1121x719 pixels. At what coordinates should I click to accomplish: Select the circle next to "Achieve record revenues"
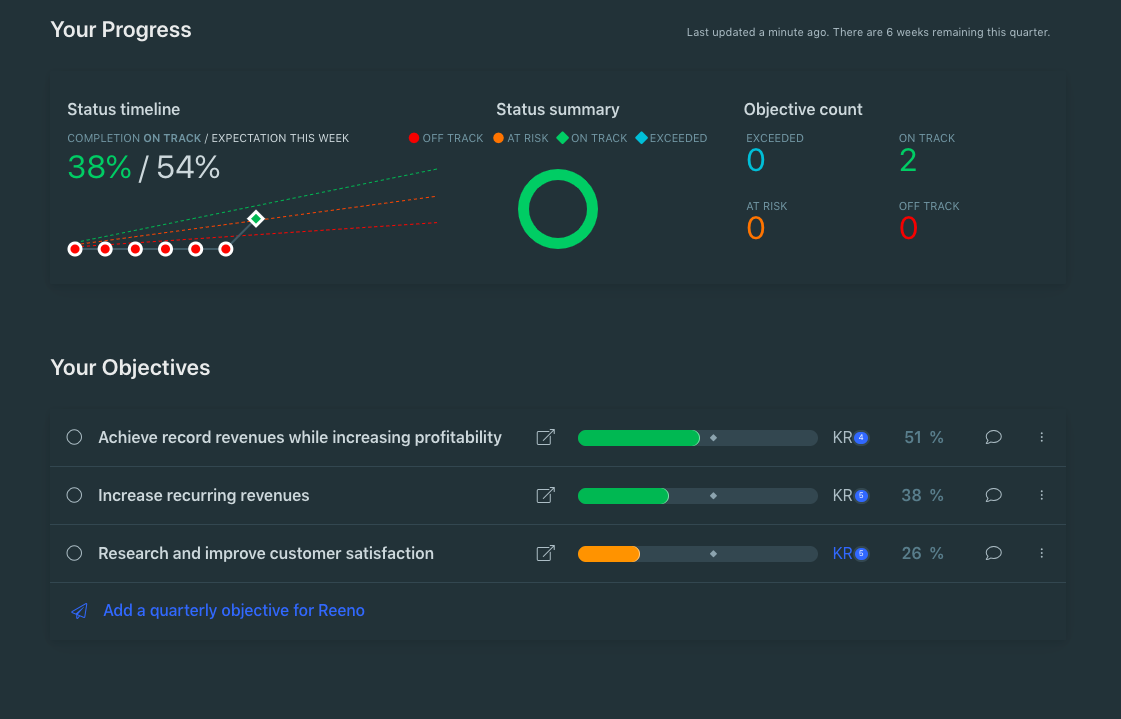click(73, 437)
